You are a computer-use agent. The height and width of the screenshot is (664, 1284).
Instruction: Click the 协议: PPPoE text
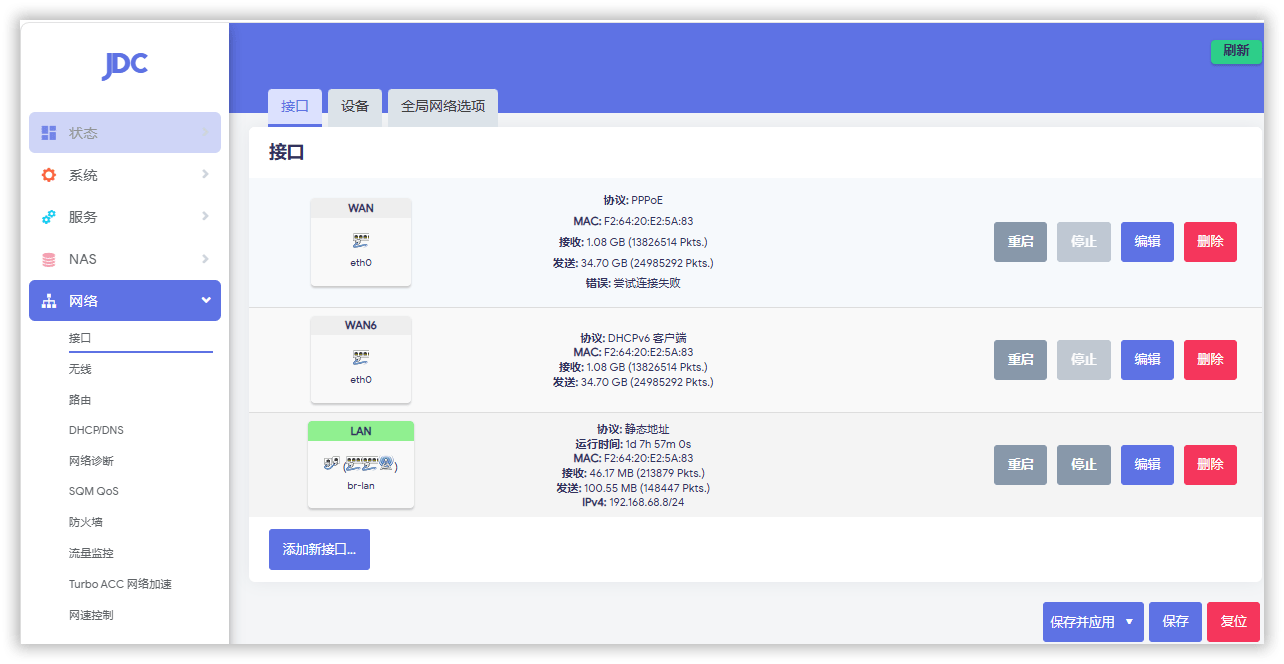pos(633,200)
